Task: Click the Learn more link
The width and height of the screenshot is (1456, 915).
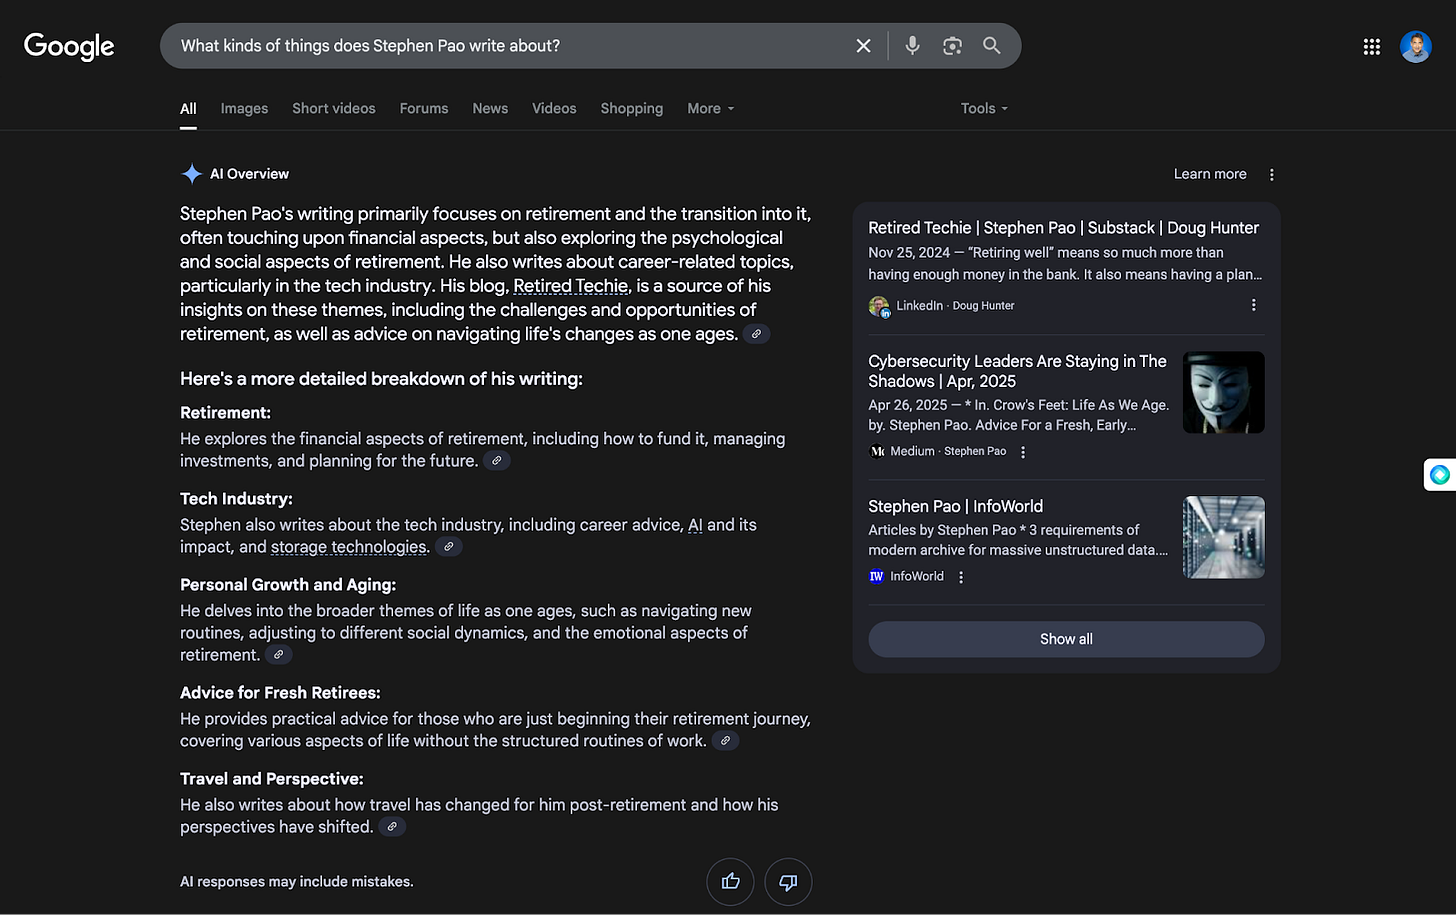Action: (x=1210, y=174)
